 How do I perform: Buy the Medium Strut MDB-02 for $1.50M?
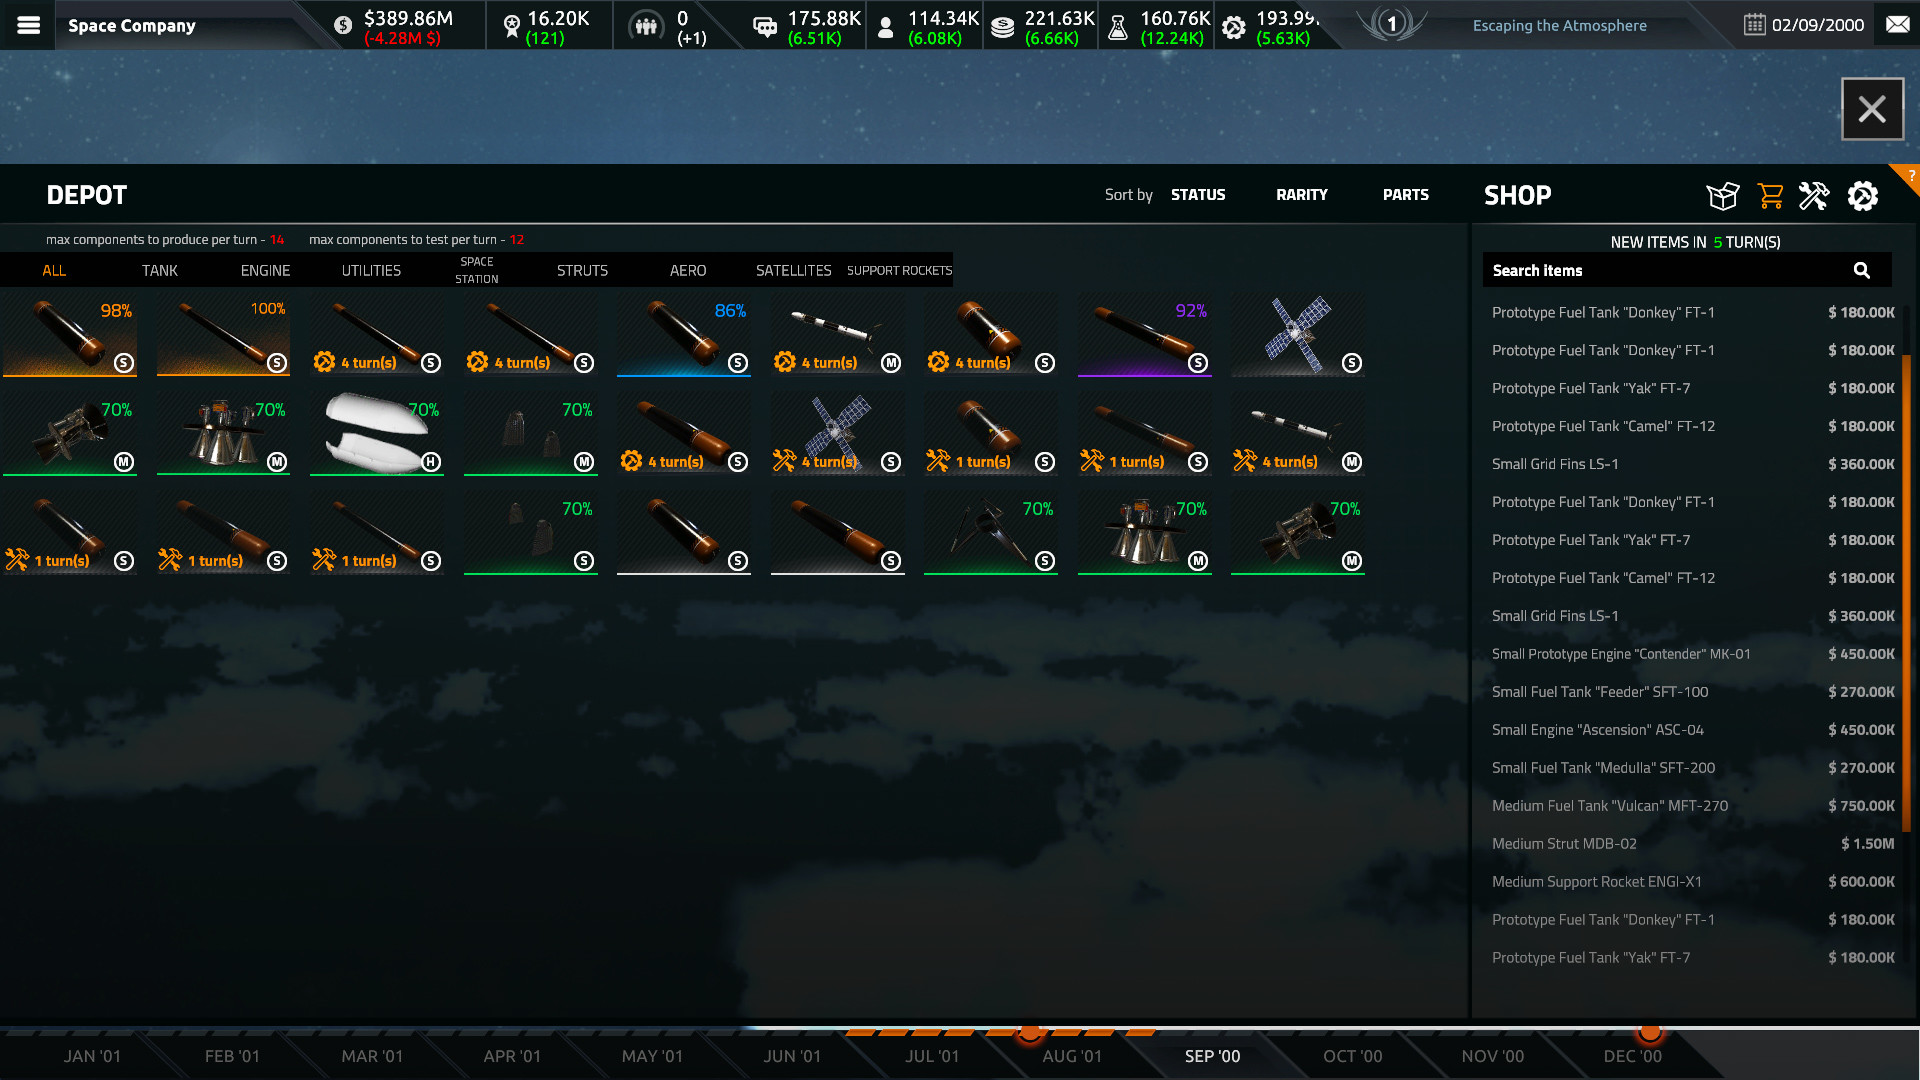1690,844
